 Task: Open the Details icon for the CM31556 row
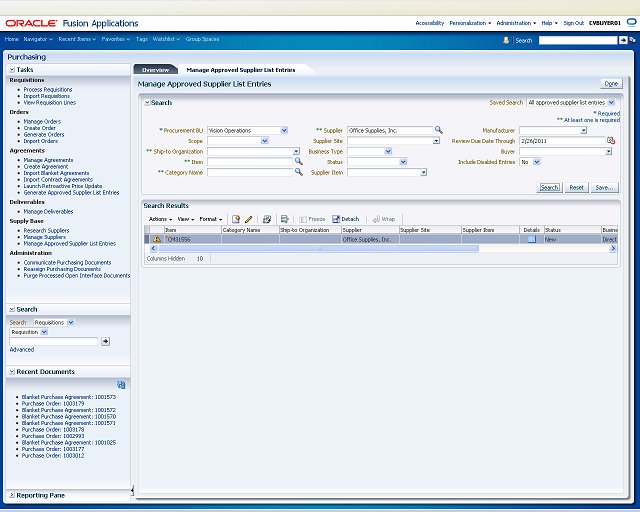(531, 240)
